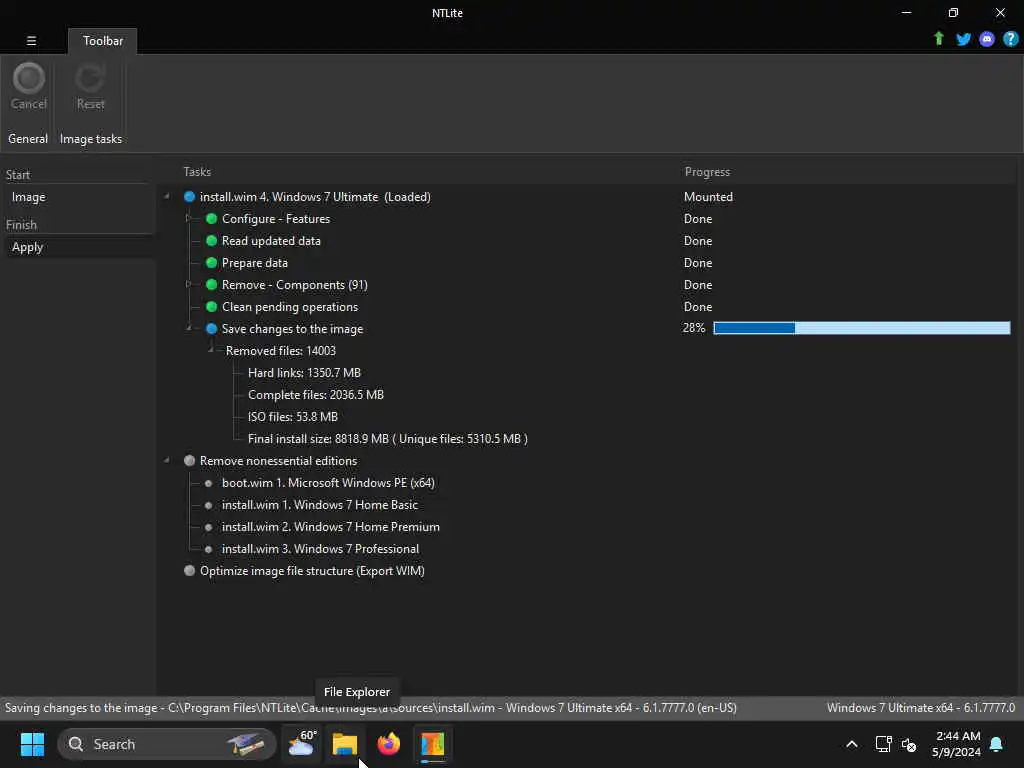The image size is (1024, 768).
Task: Click the Tasks column header
Action: pyautogui.click(x=197, y=172)
